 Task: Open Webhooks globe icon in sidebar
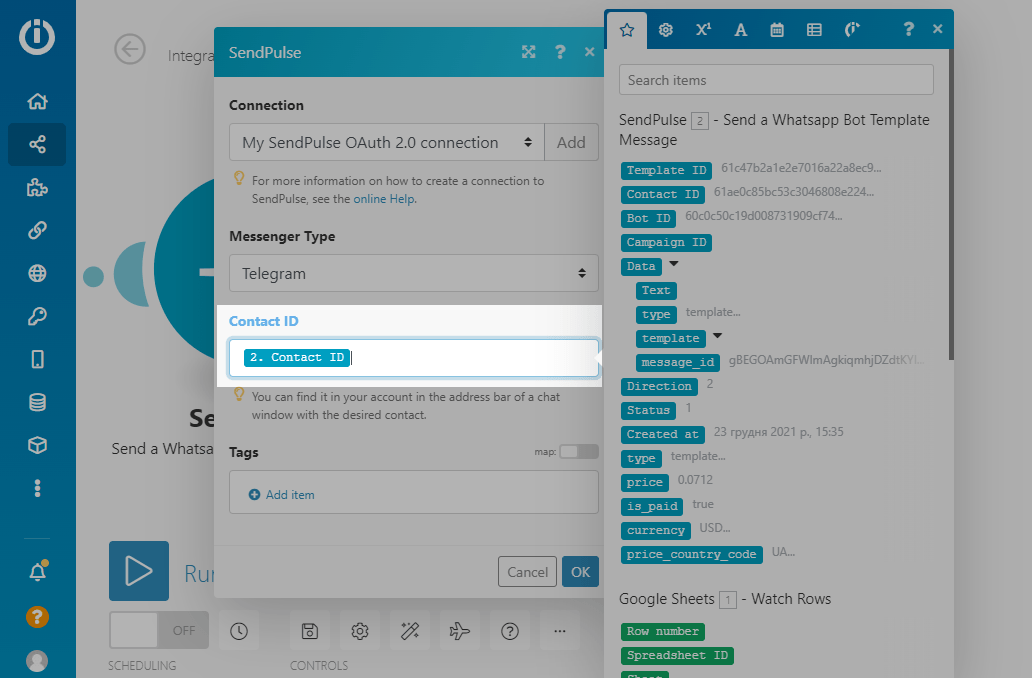pos(38,273)
